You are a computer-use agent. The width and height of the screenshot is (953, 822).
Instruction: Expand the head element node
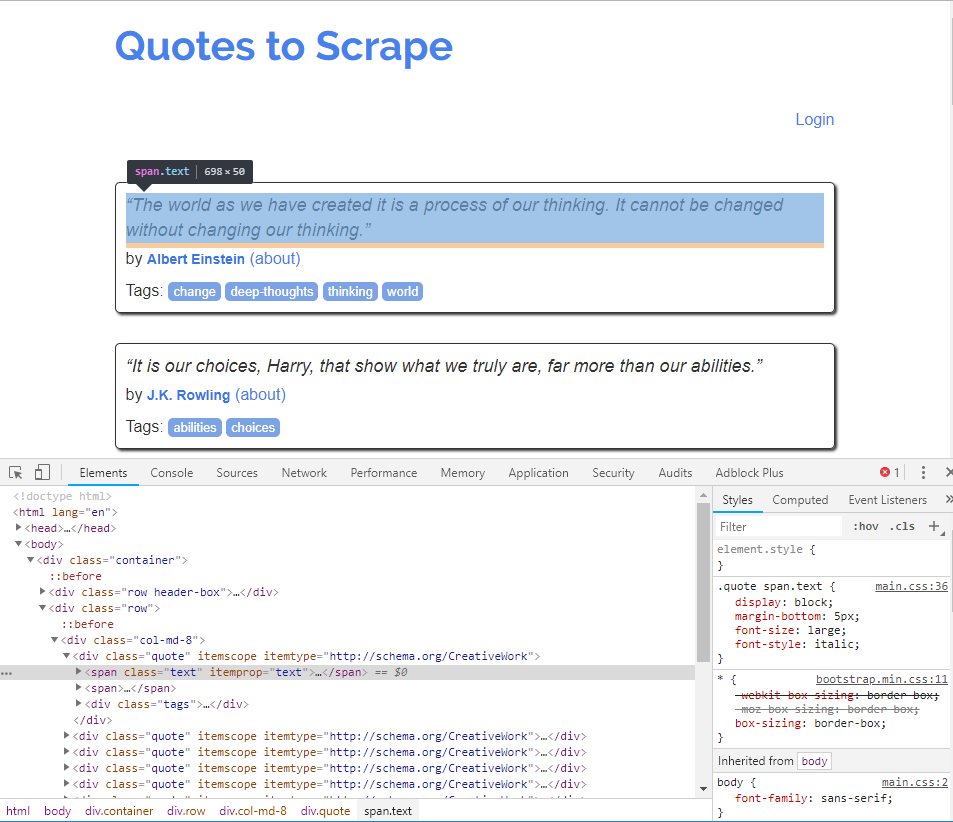point(18,528)
